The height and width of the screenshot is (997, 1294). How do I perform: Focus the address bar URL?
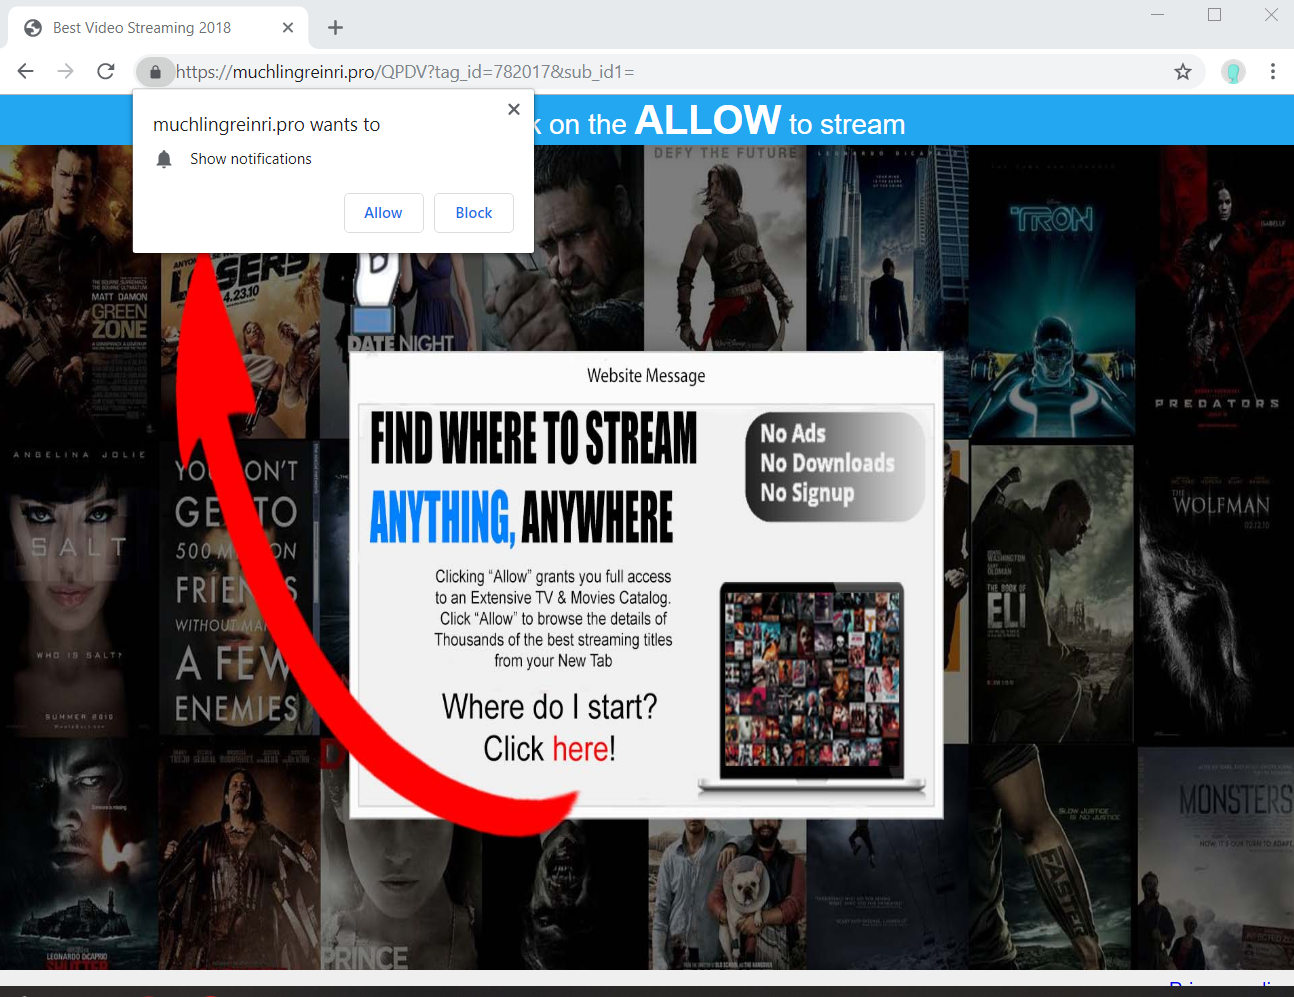(x=405, y=72)
